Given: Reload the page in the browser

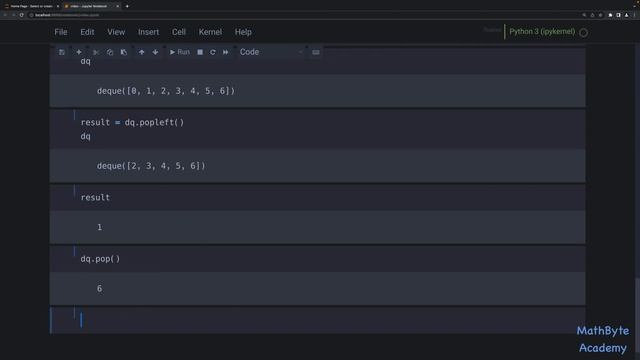Looking at the screenshot, I should click(22, 15).
